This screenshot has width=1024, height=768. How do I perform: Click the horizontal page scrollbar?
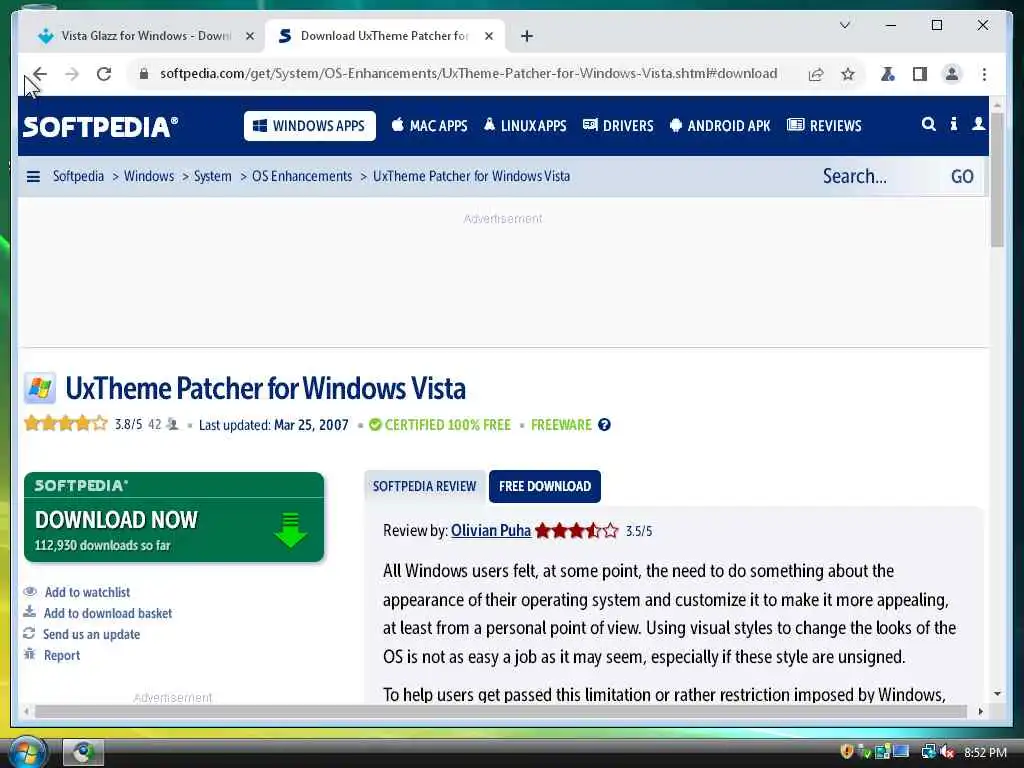coord(502,712)
